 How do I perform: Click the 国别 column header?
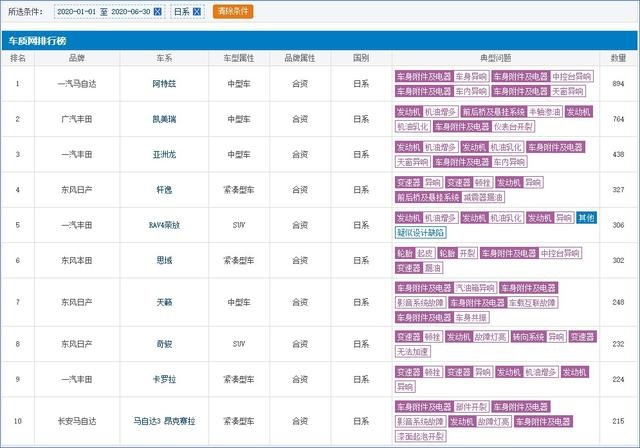coord(361,58)
